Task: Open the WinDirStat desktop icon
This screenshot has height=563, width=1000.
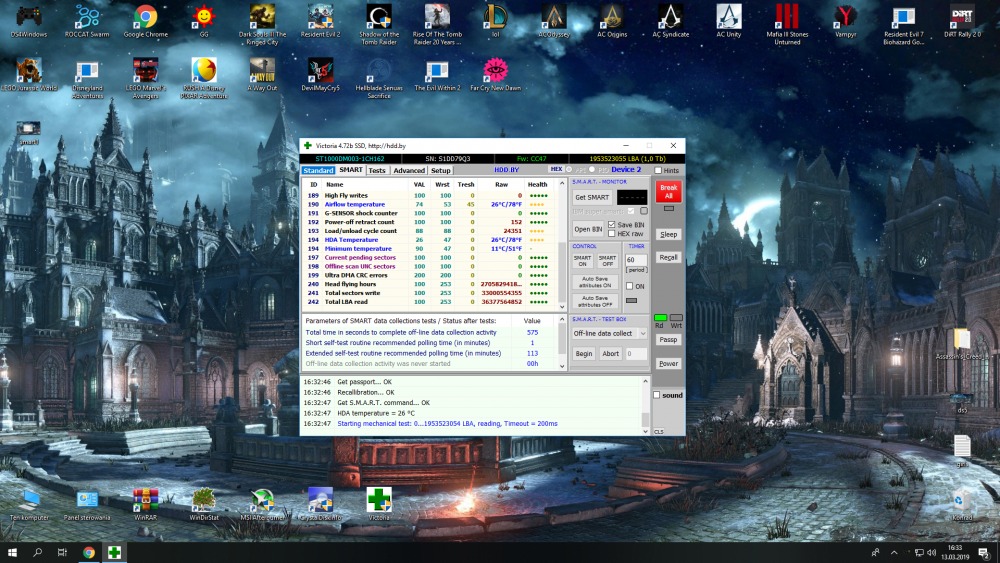Action: click(204, 499)
